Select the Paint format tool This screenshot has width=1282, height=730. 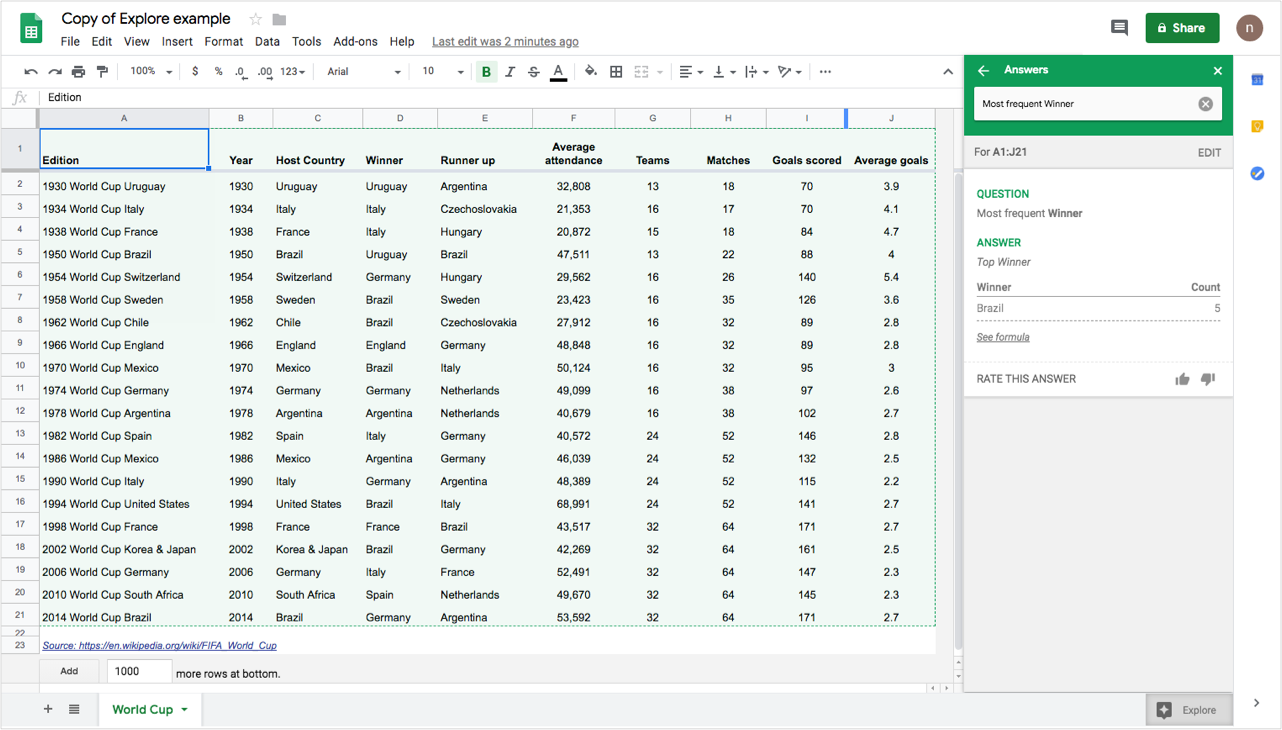[x=102, y=72]
